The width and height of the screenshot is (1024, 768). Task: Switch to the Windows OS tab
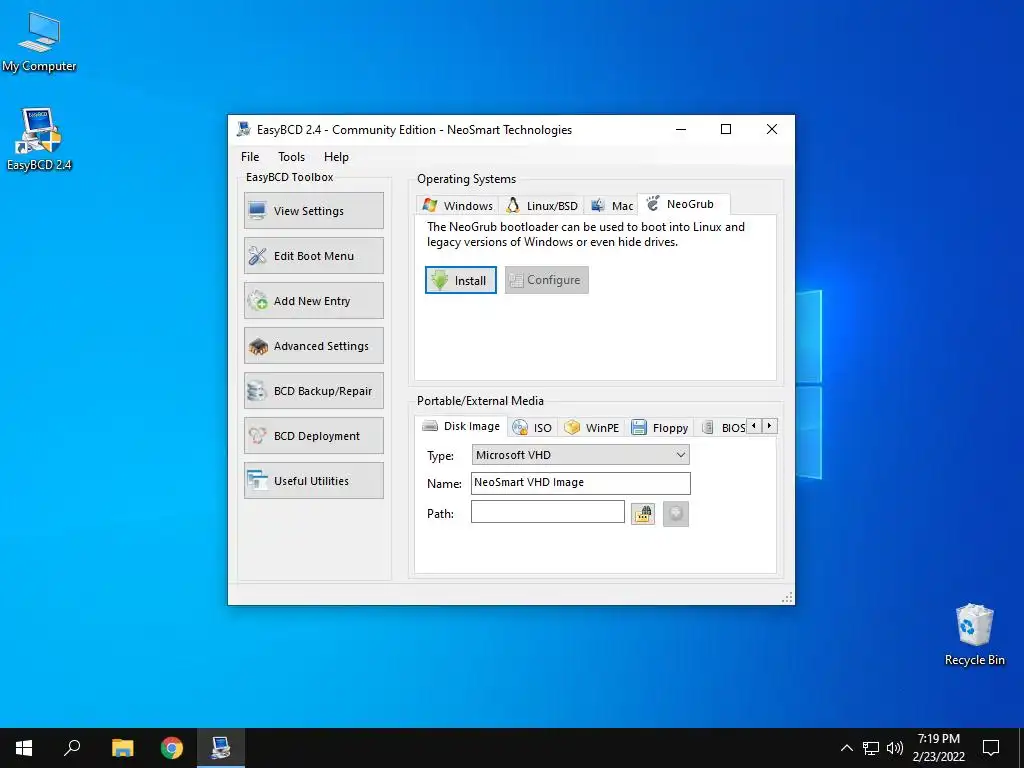point(457,206)
